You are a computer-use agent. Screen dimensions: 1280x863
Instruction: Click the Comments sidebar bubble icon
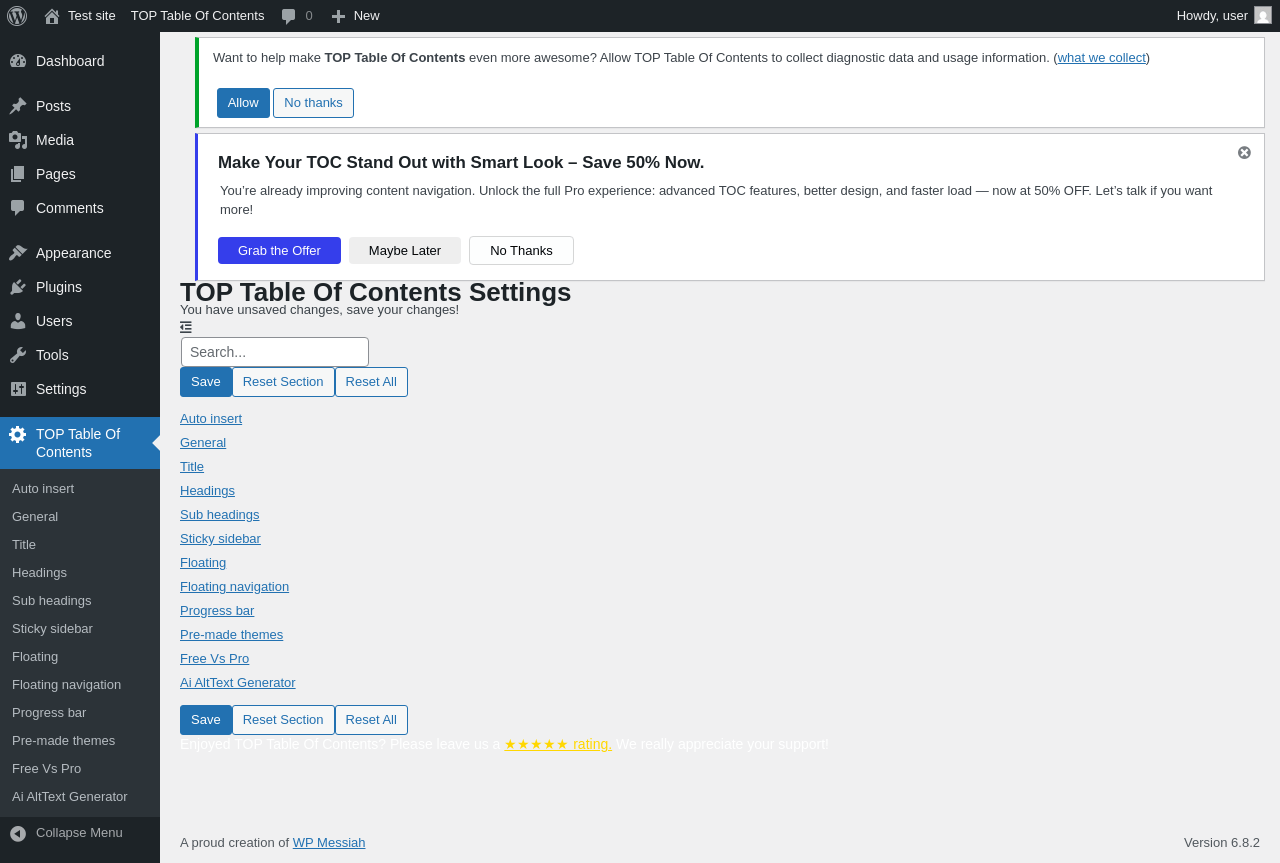click(18, 208)
